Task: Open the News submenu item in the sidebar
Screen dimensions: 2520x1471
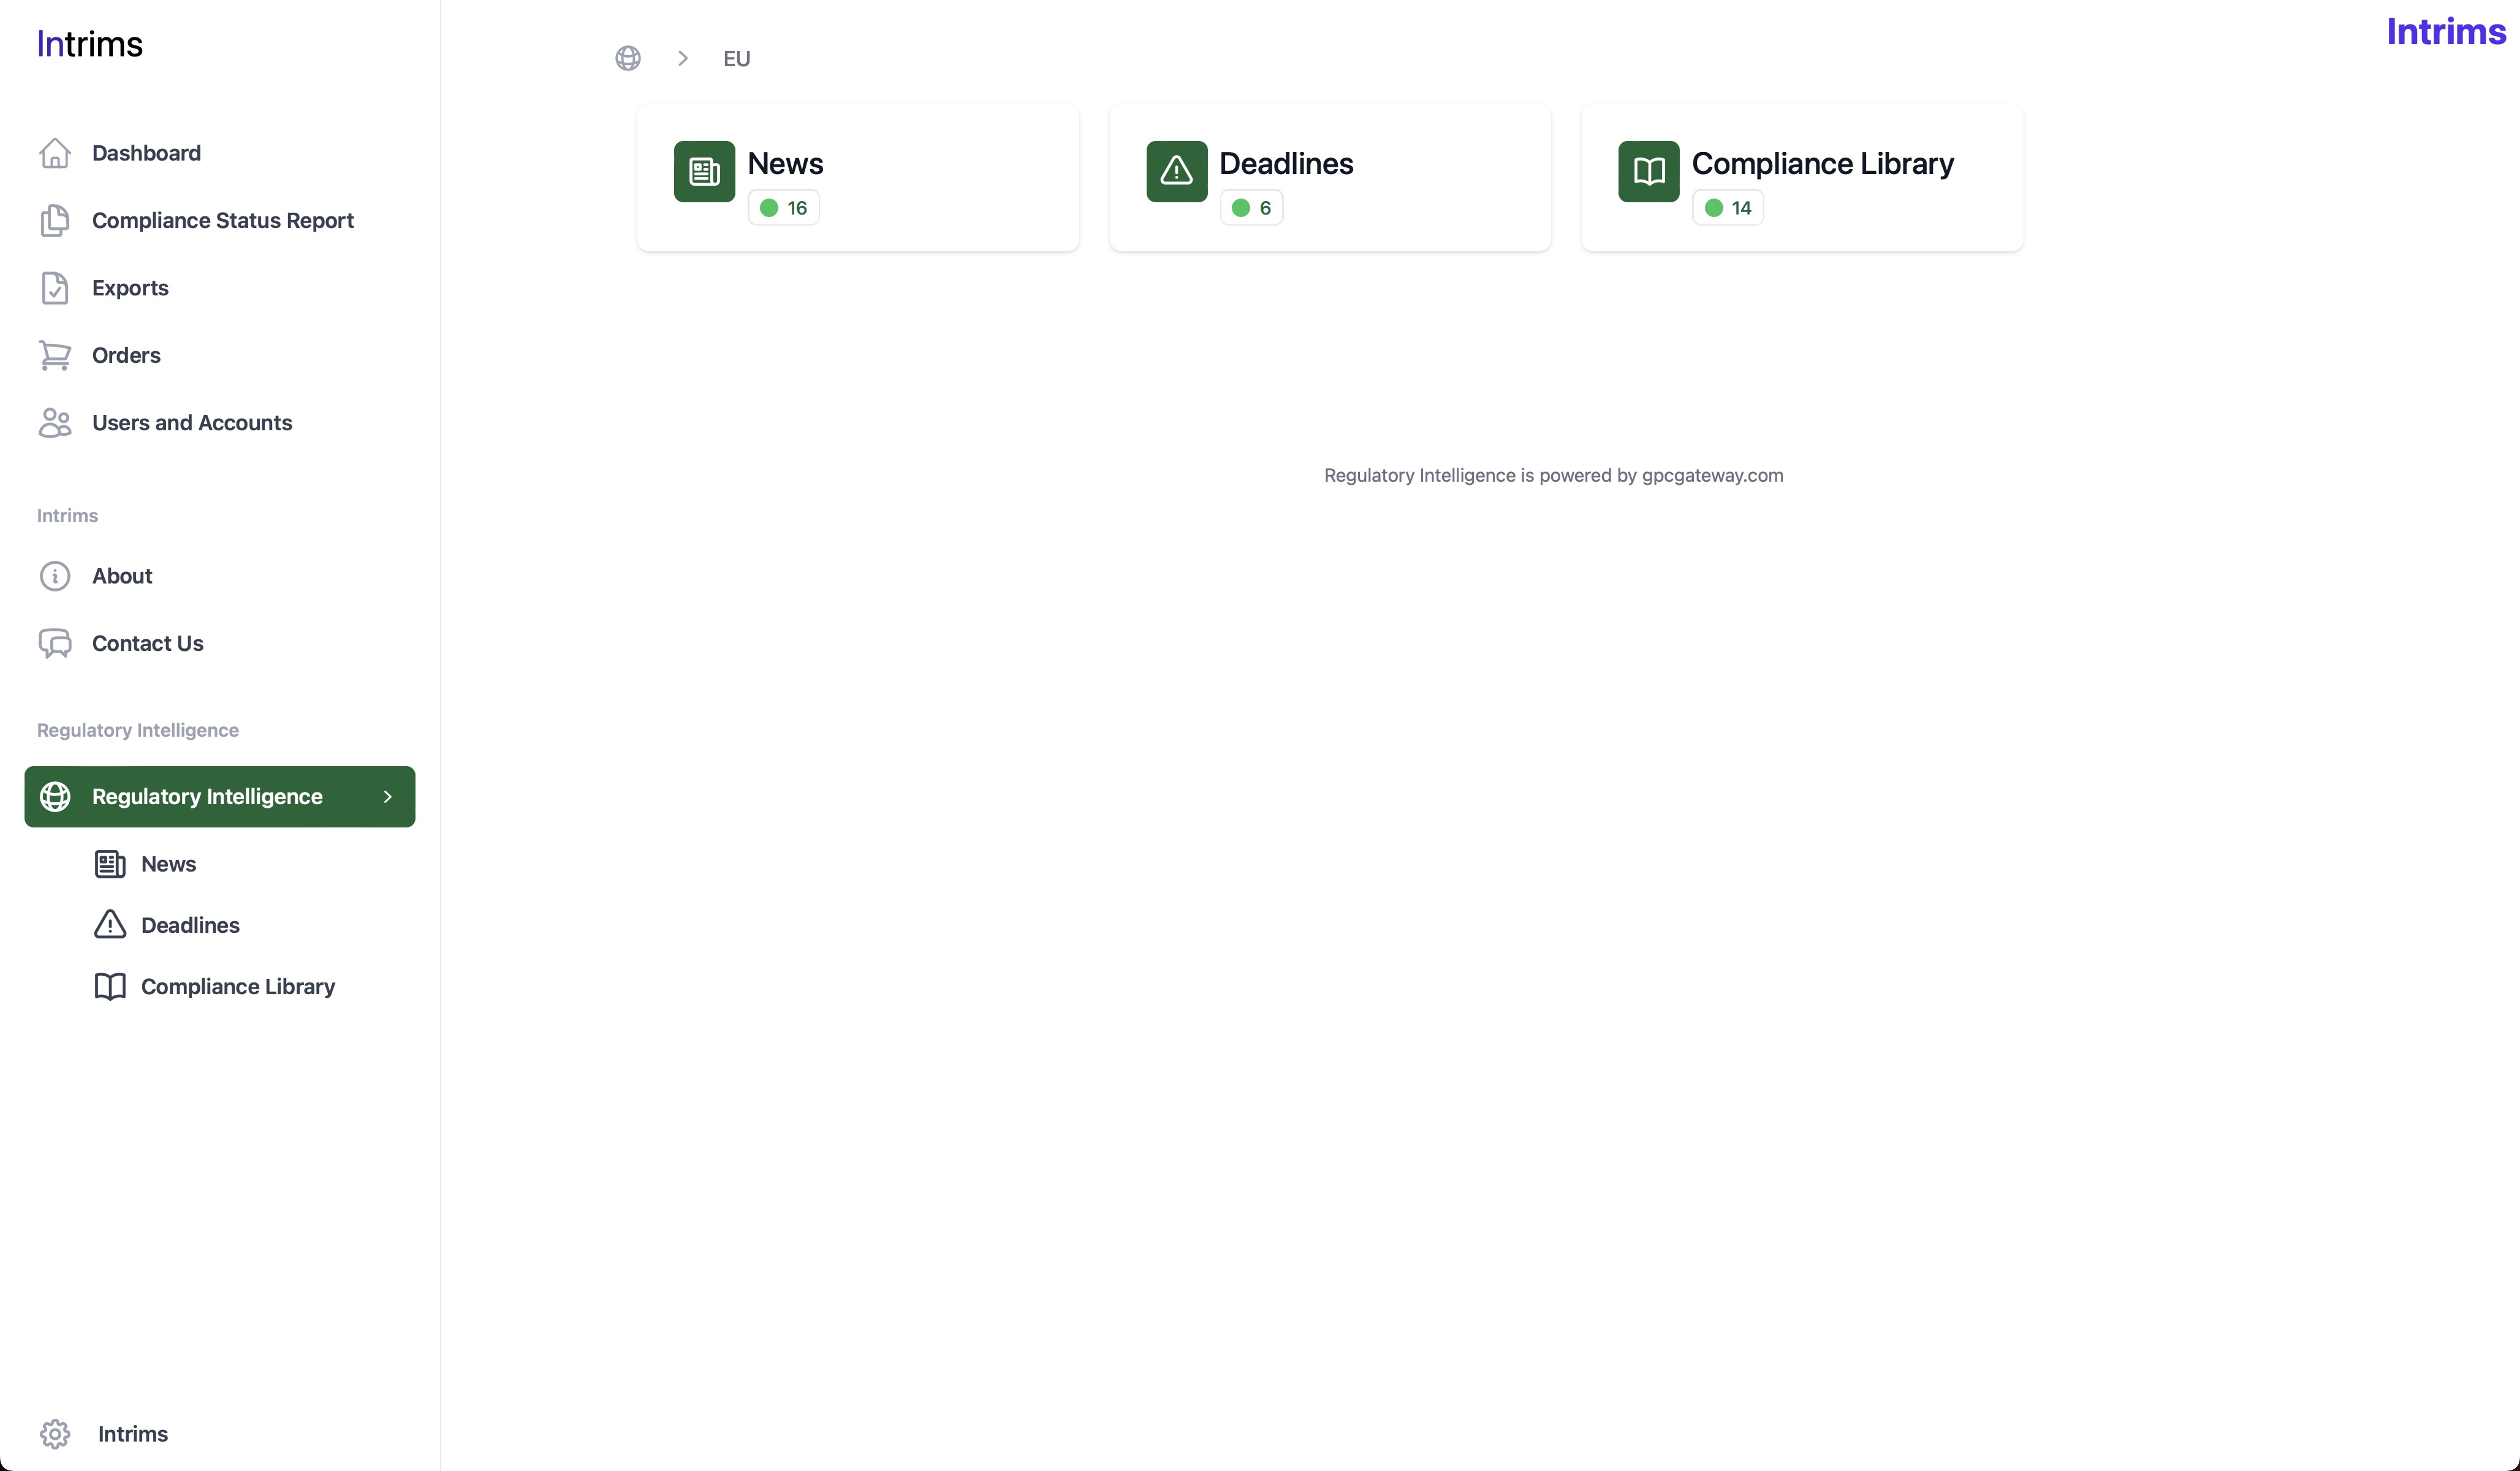Action: coord(168,864)
